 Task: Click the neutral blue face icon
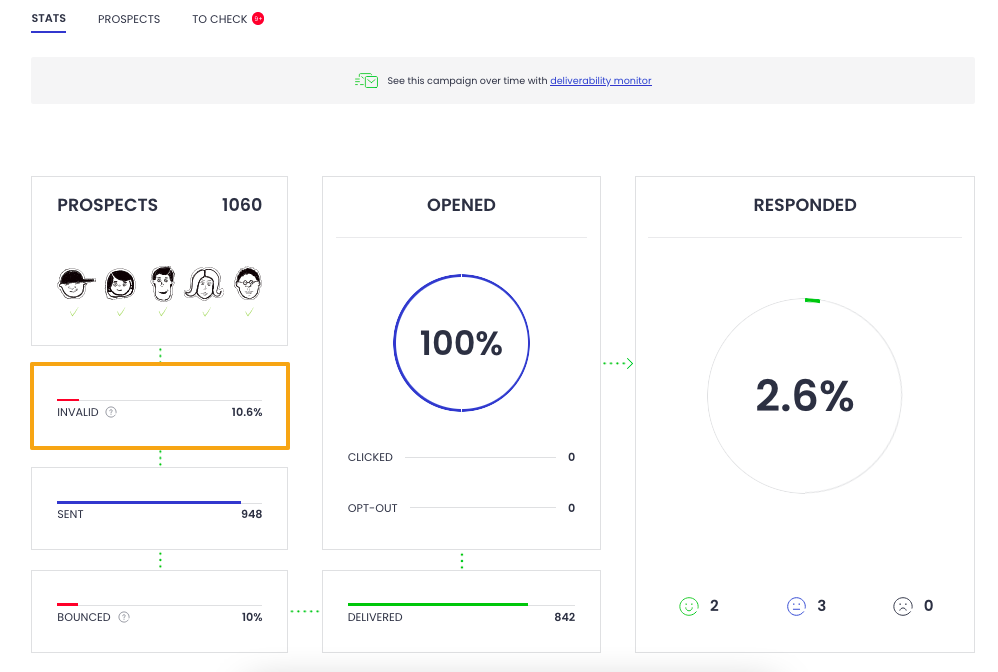pos(796,606)
